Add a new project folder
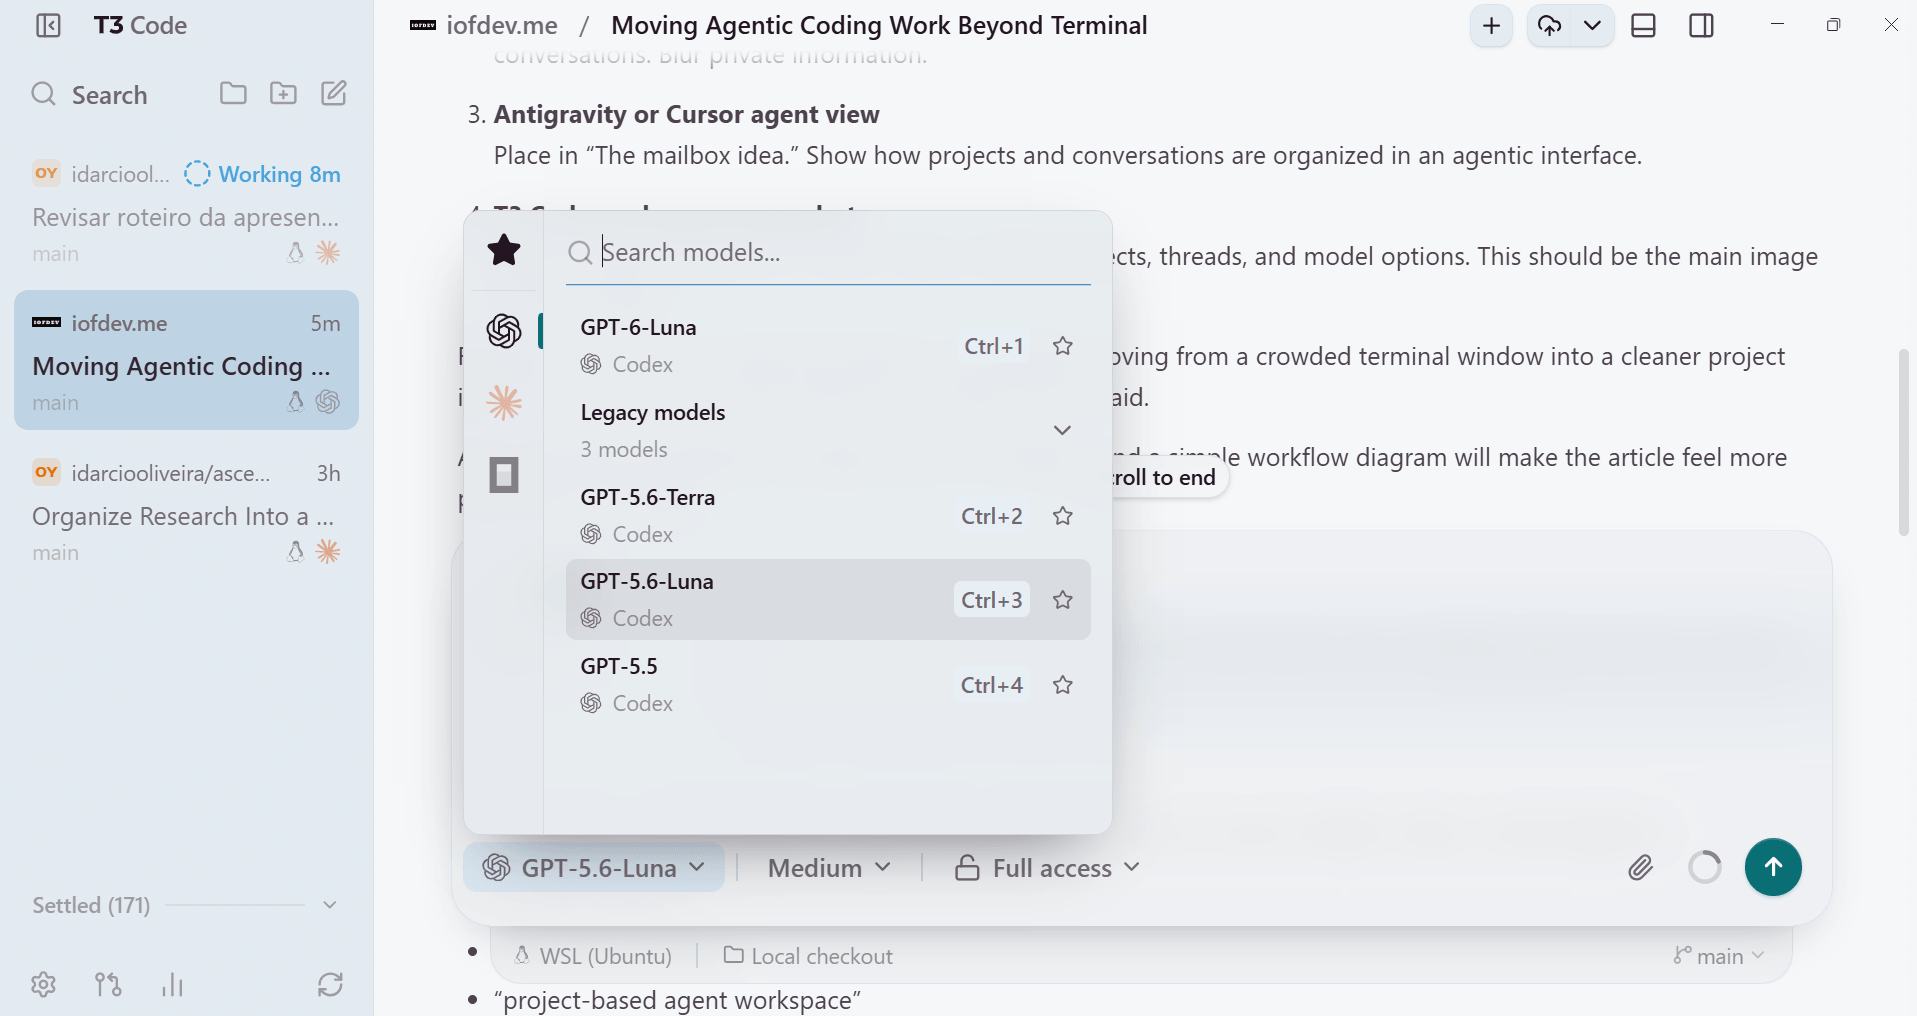Viewport: 1917px width, 1016px height. coord(283,93)
